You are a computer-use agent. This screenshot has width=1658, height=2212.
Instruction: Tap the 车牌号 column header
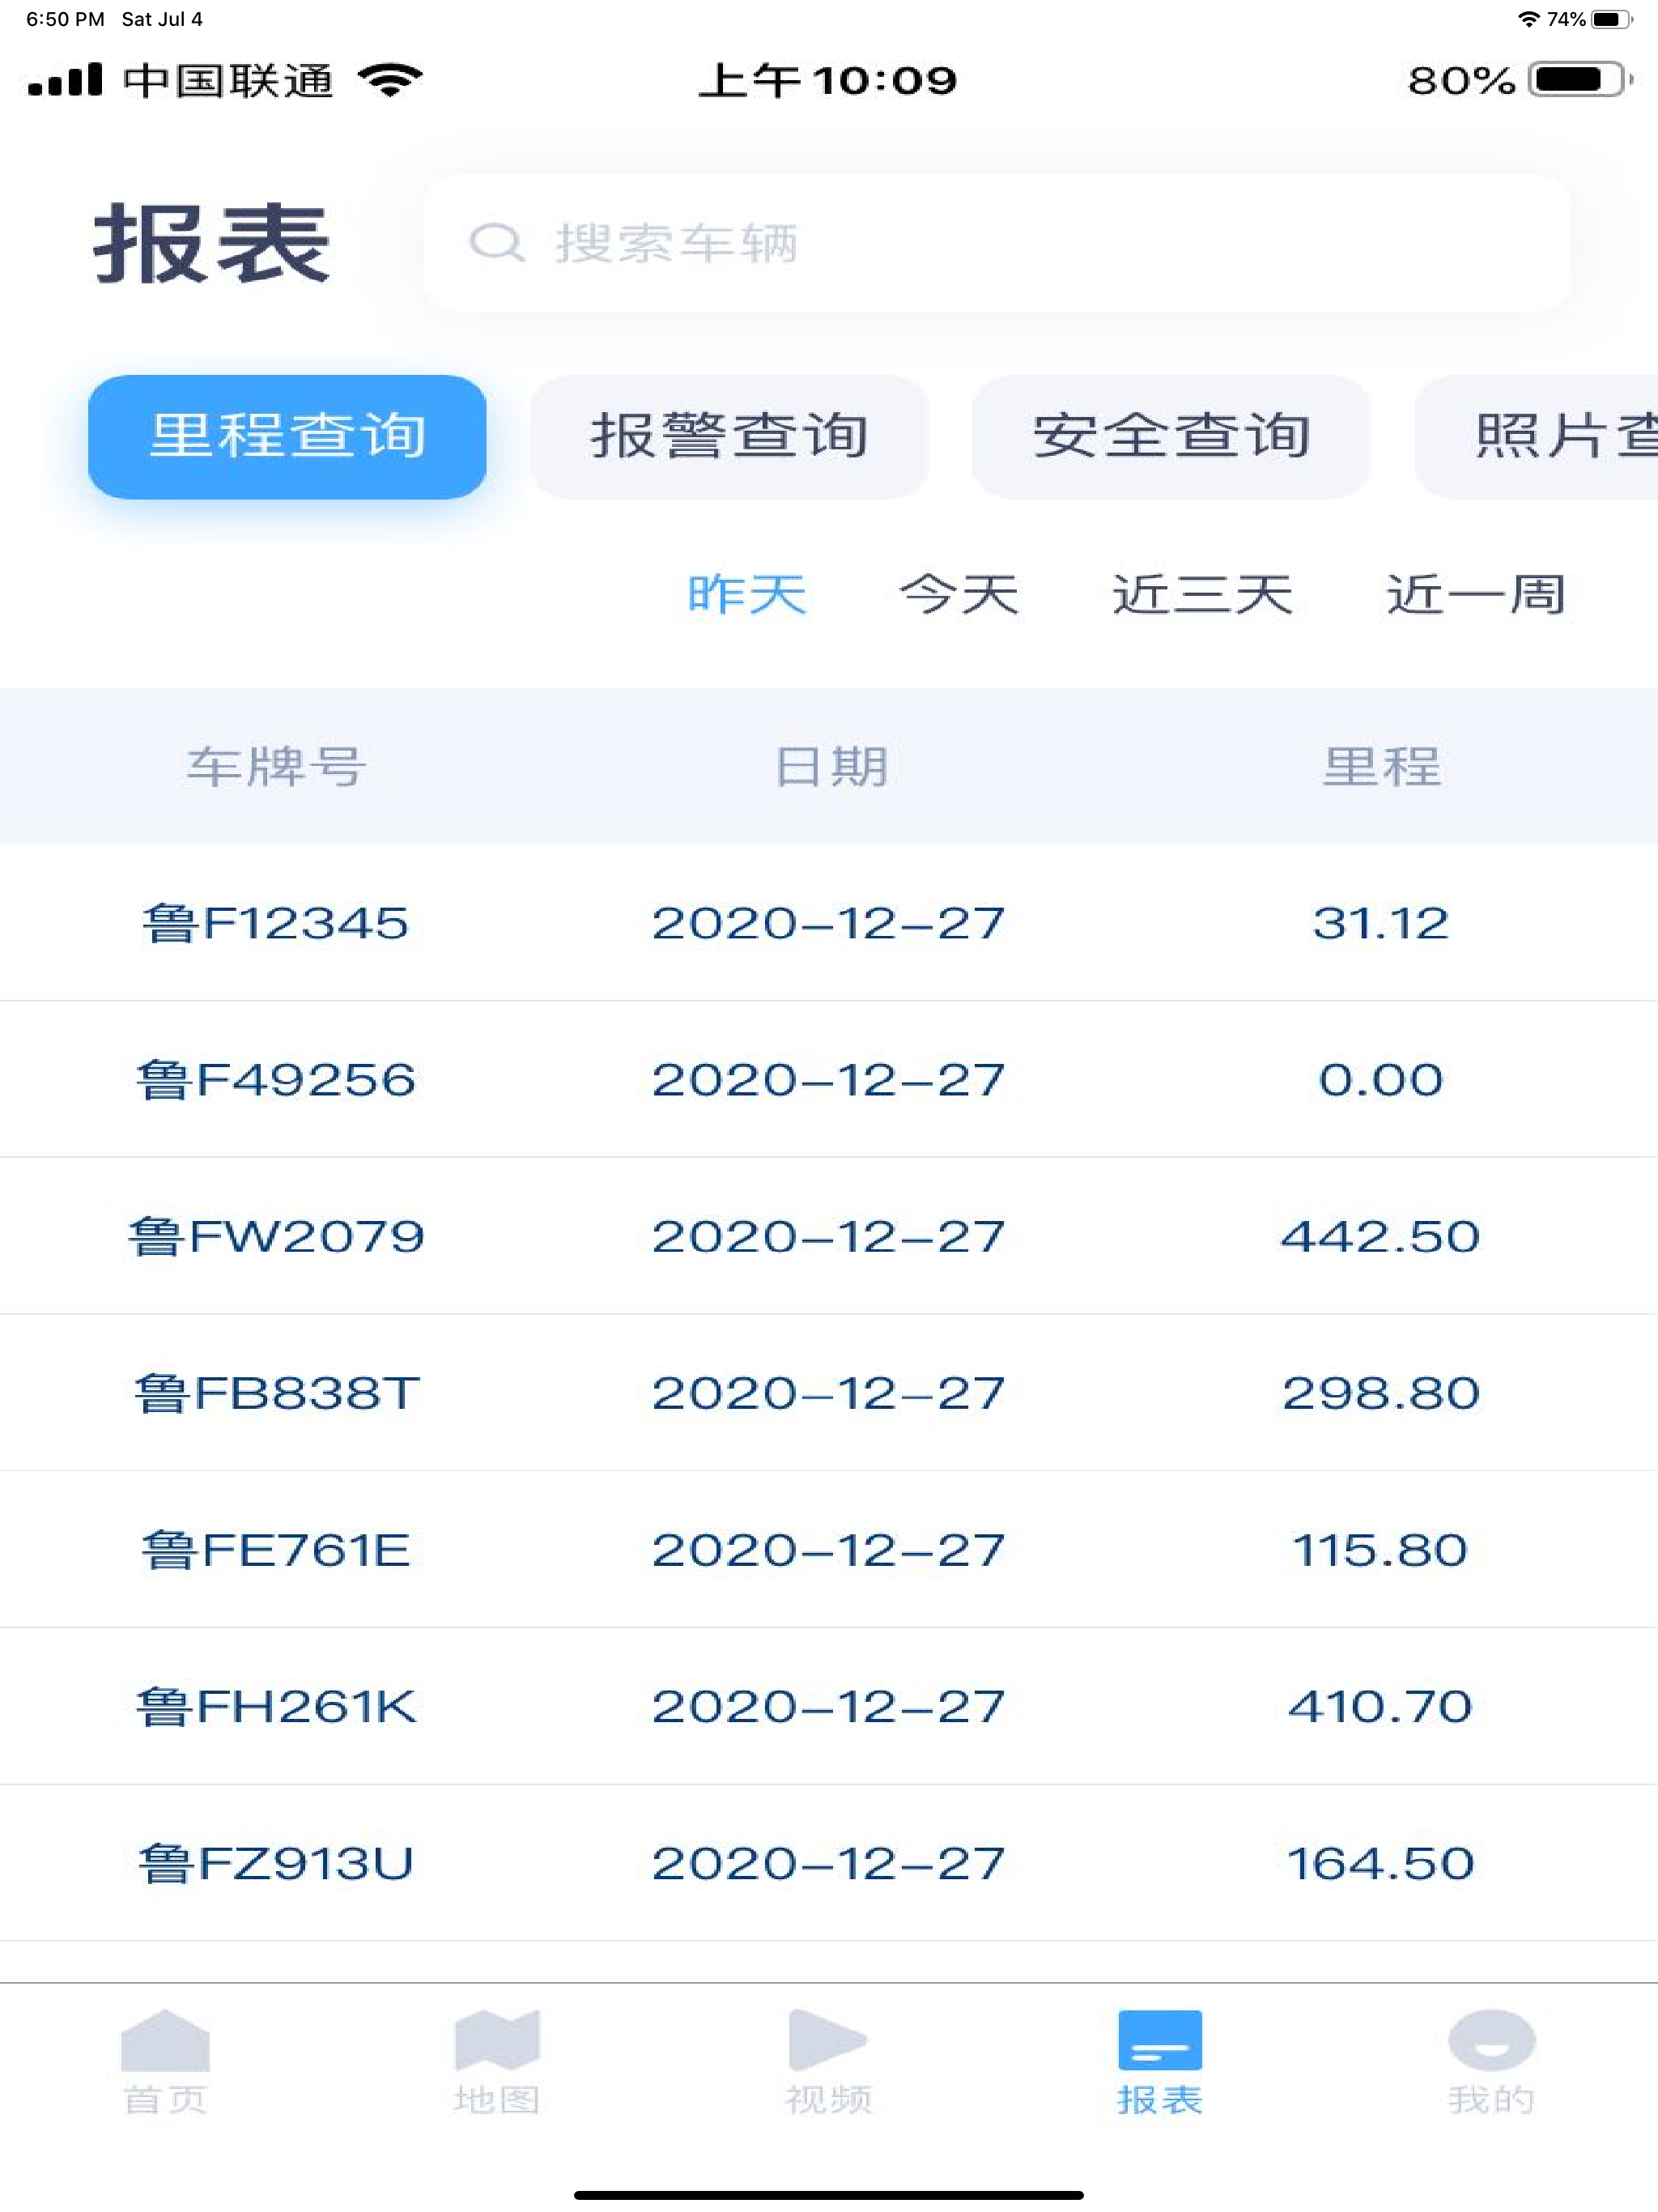(x=276, y=767)
